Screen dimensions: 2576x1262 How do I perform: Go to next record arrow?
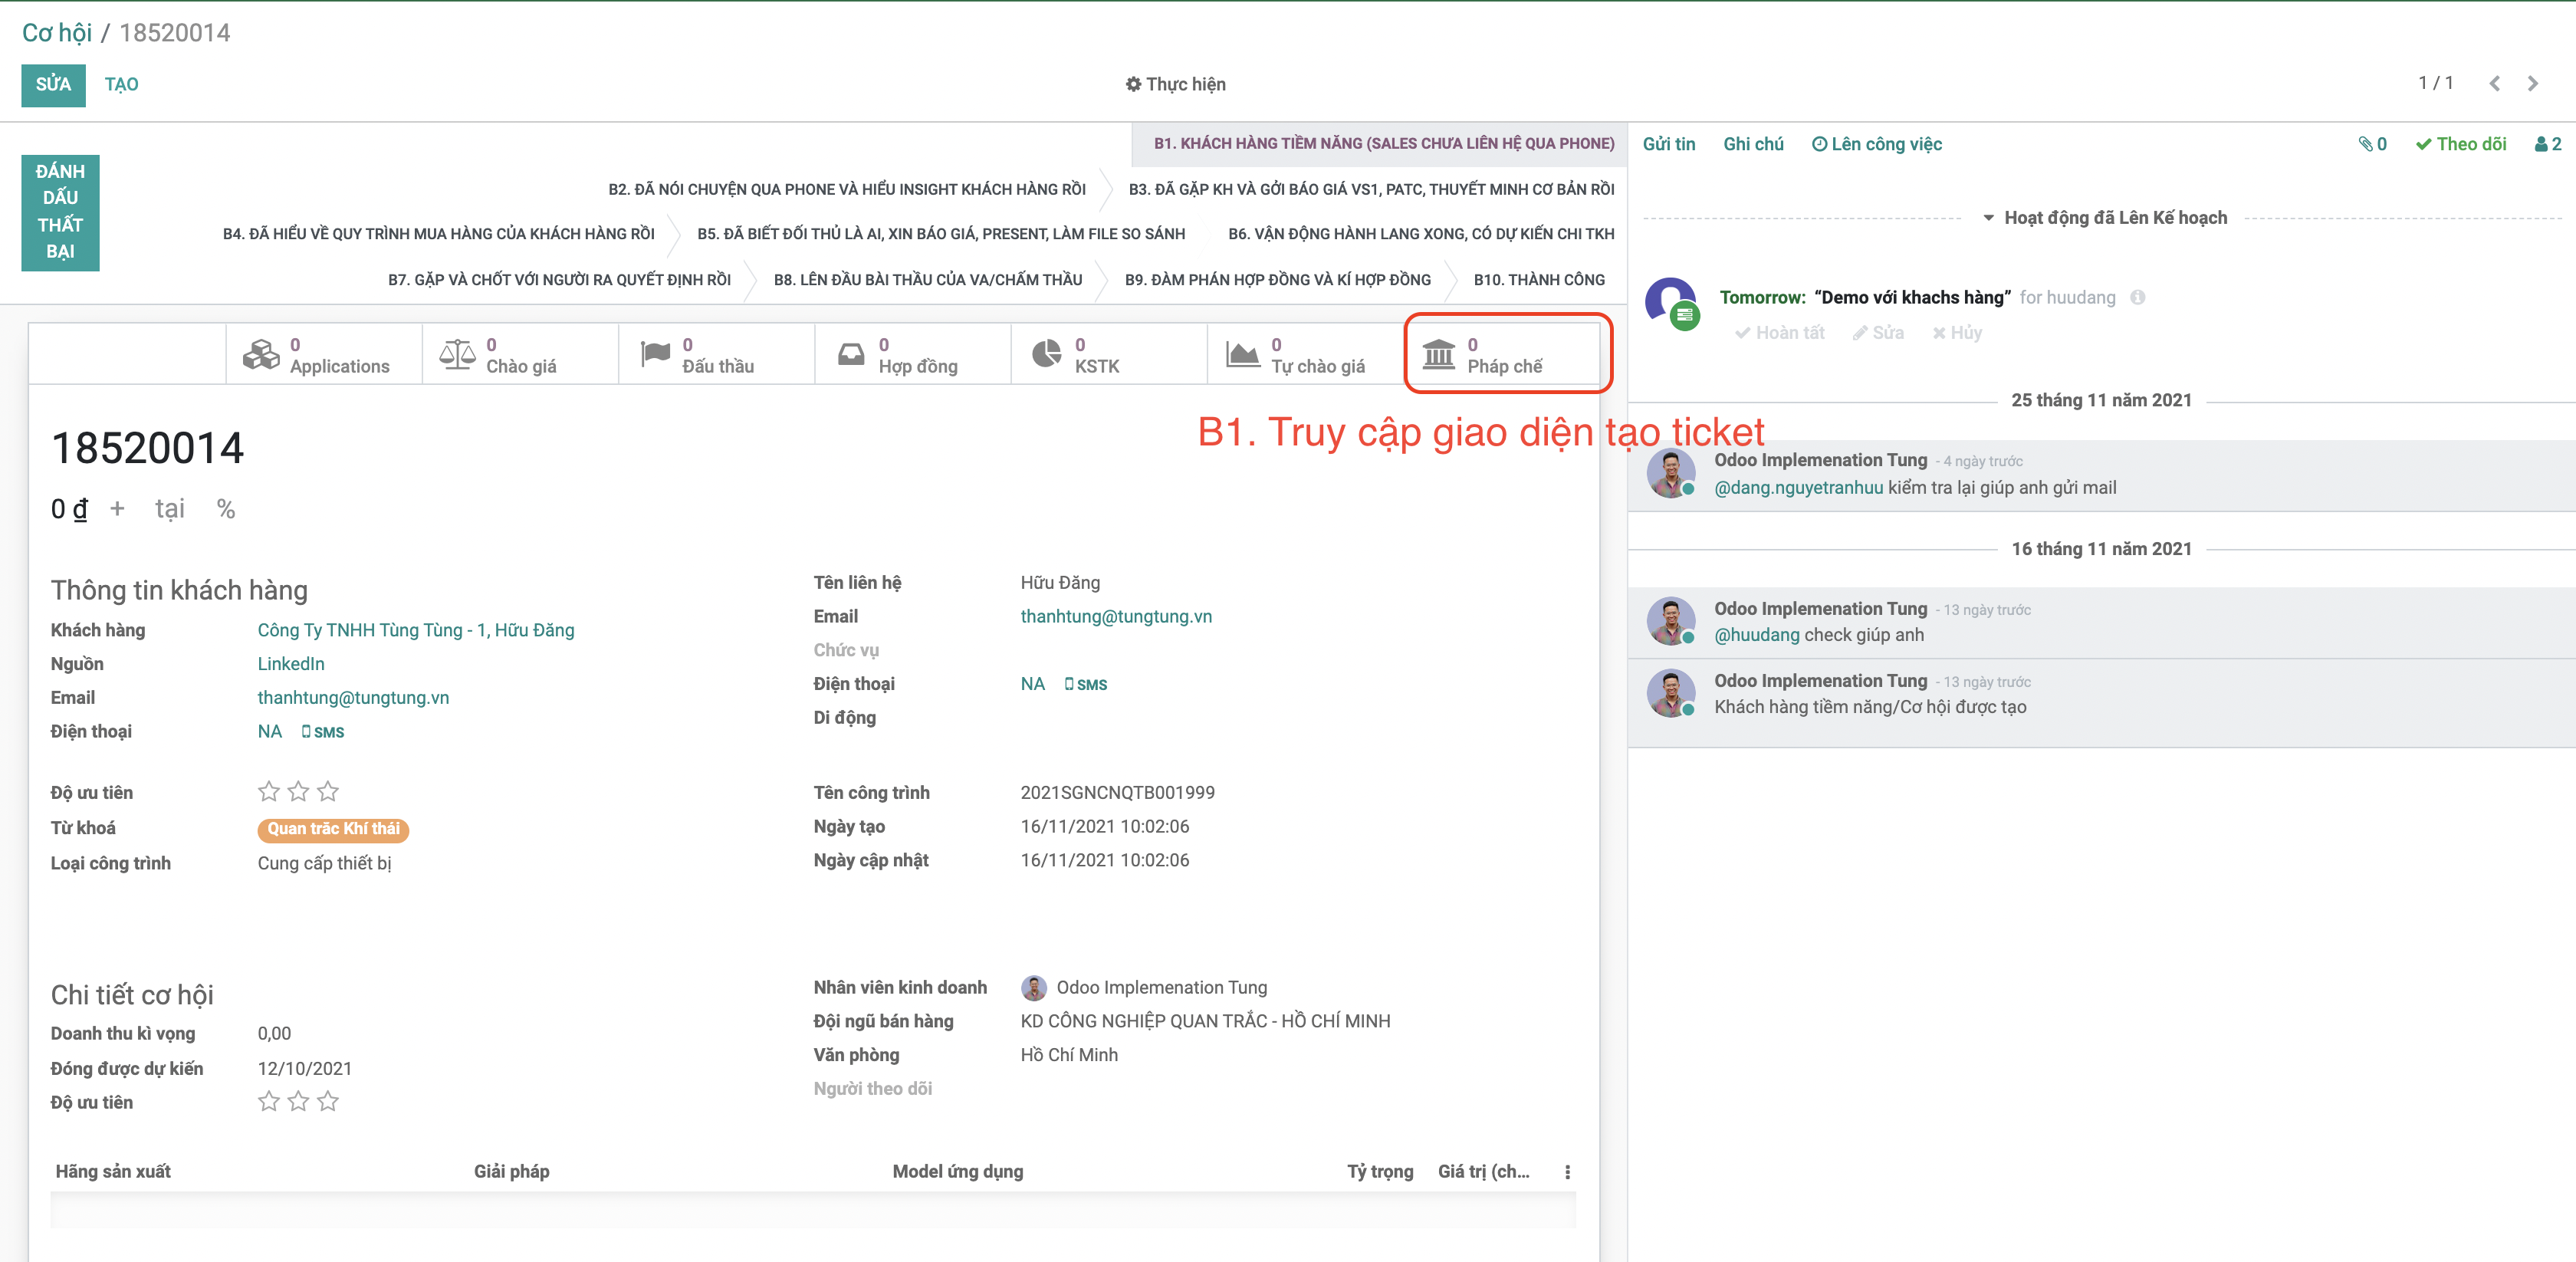(x=2532, y=84)
